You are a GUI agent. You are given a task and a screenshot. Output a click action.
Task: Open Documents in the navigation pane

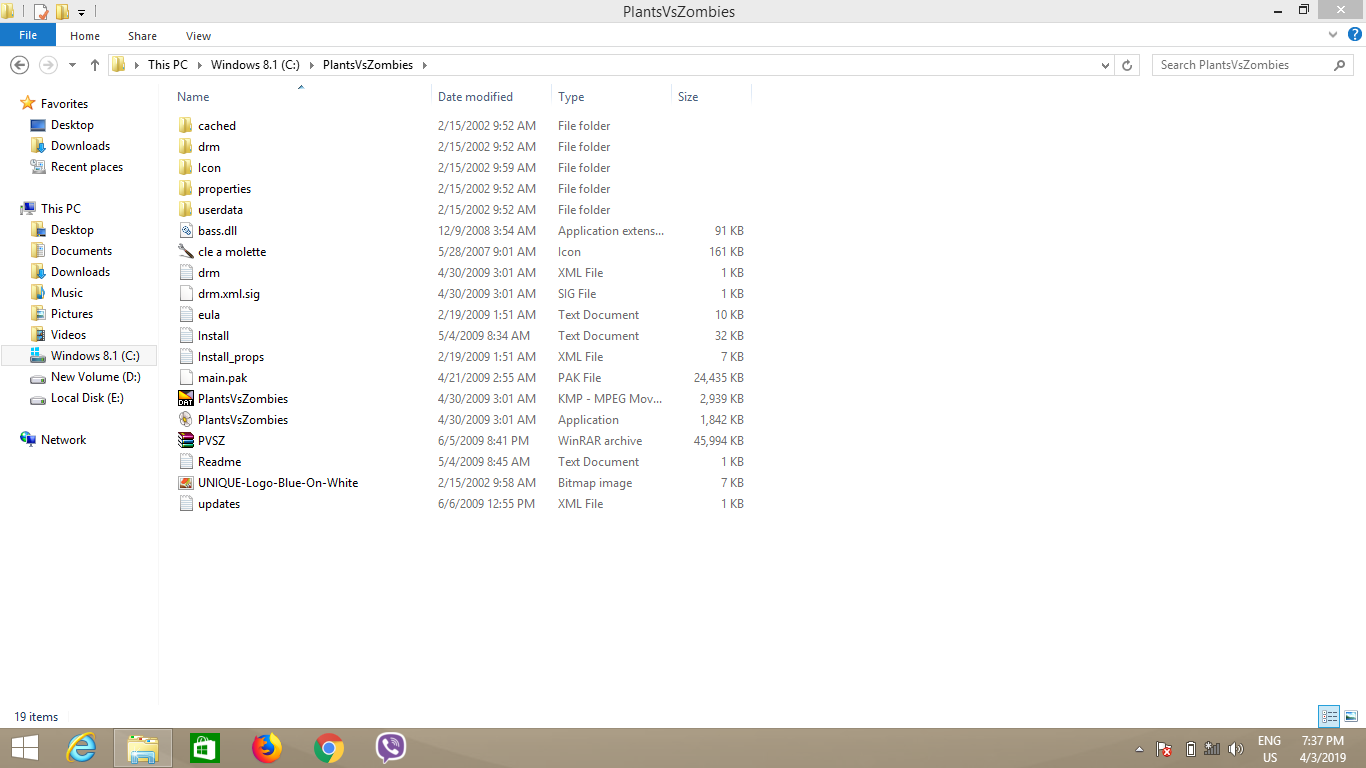[81, 251]
